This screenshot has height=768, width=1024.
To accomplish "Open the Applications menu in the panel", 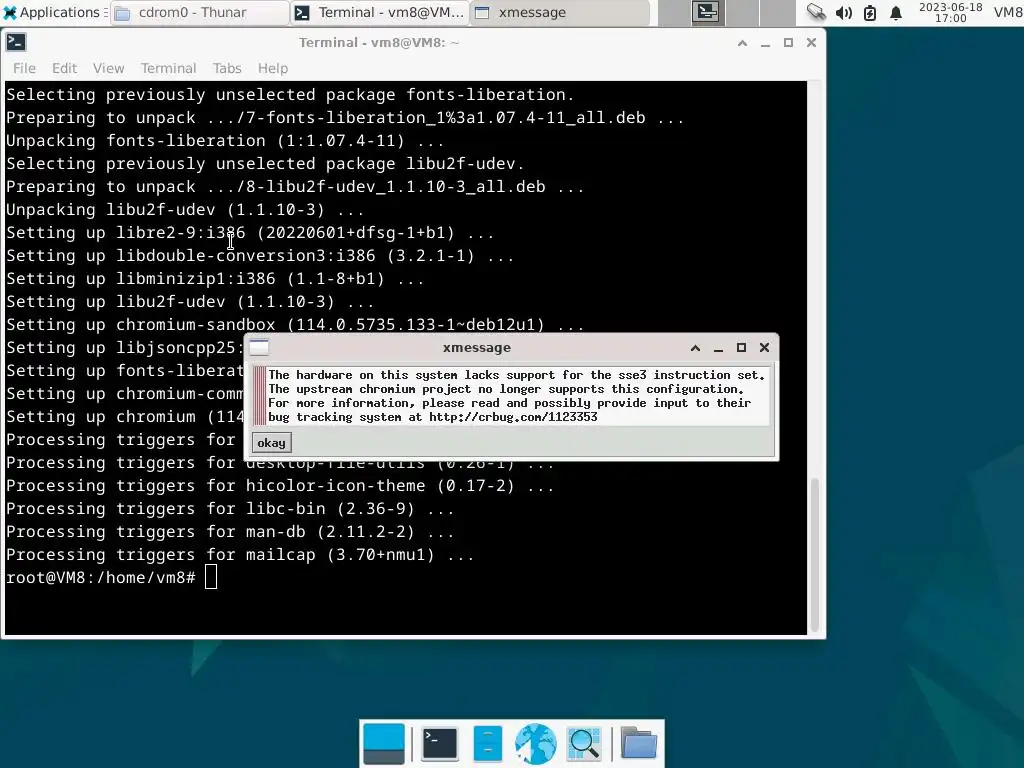I will tap(52, 12).
